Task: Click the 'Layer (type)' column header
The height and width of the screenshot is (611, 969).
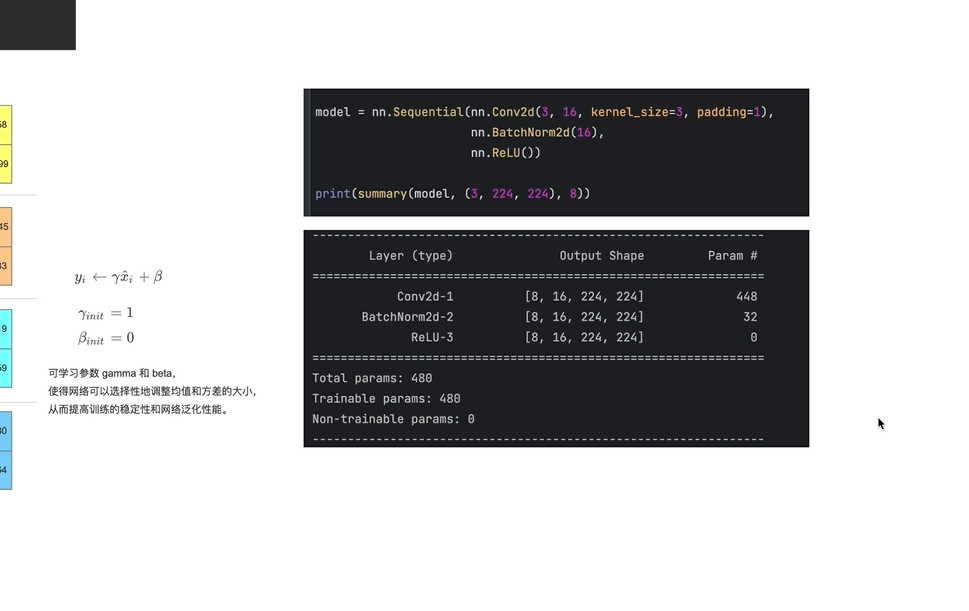Action: coord(411,256)
